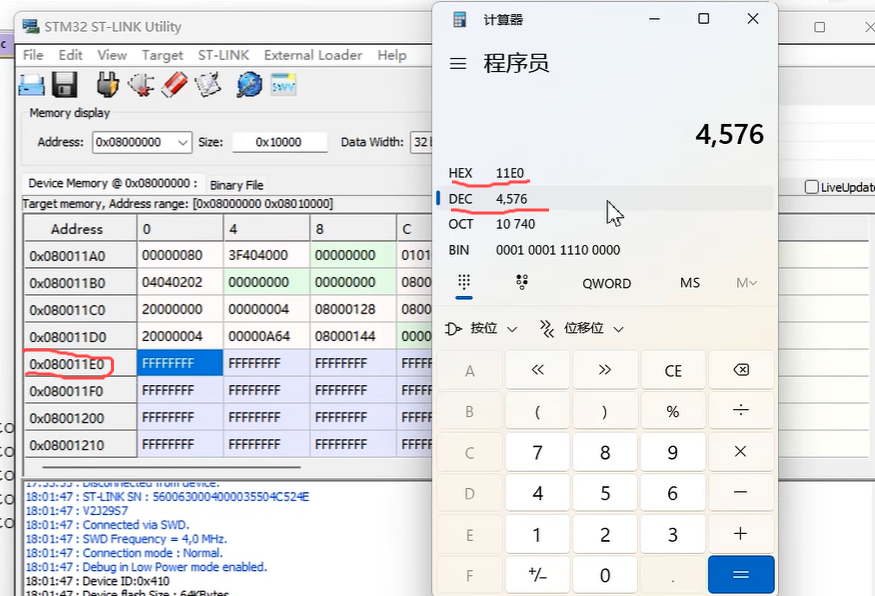Open the Data Width dropdown
Viewport: 875px width, 596px height.
[x=421, y=142]
